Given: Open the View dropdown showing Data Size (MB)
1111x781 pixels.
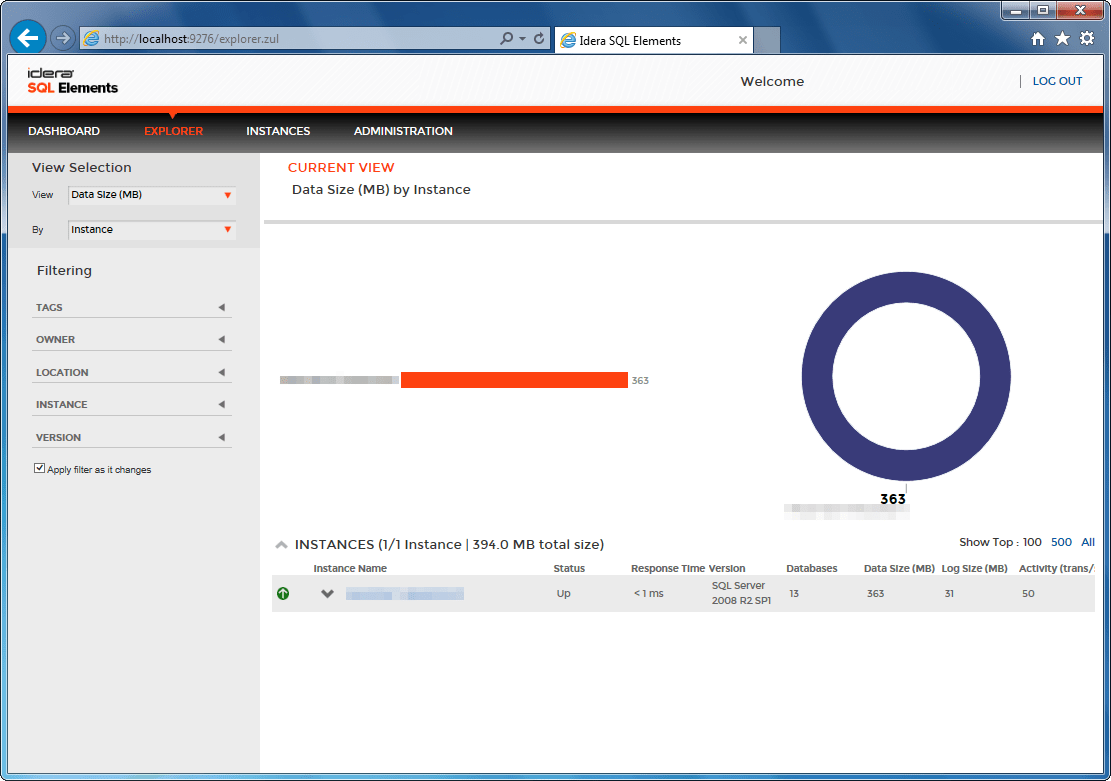Looking at the screenshot, I should [151, 194].
